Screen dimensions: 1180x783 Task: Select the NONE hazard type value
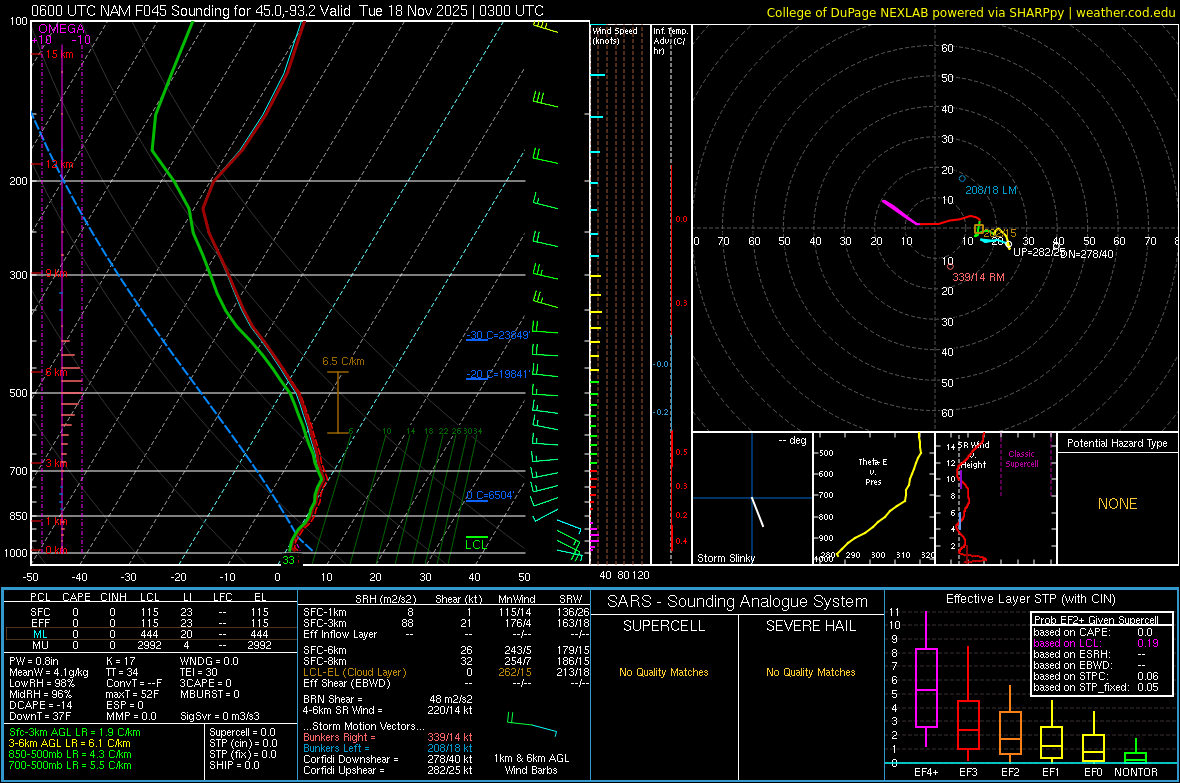tap(1117, 504)
